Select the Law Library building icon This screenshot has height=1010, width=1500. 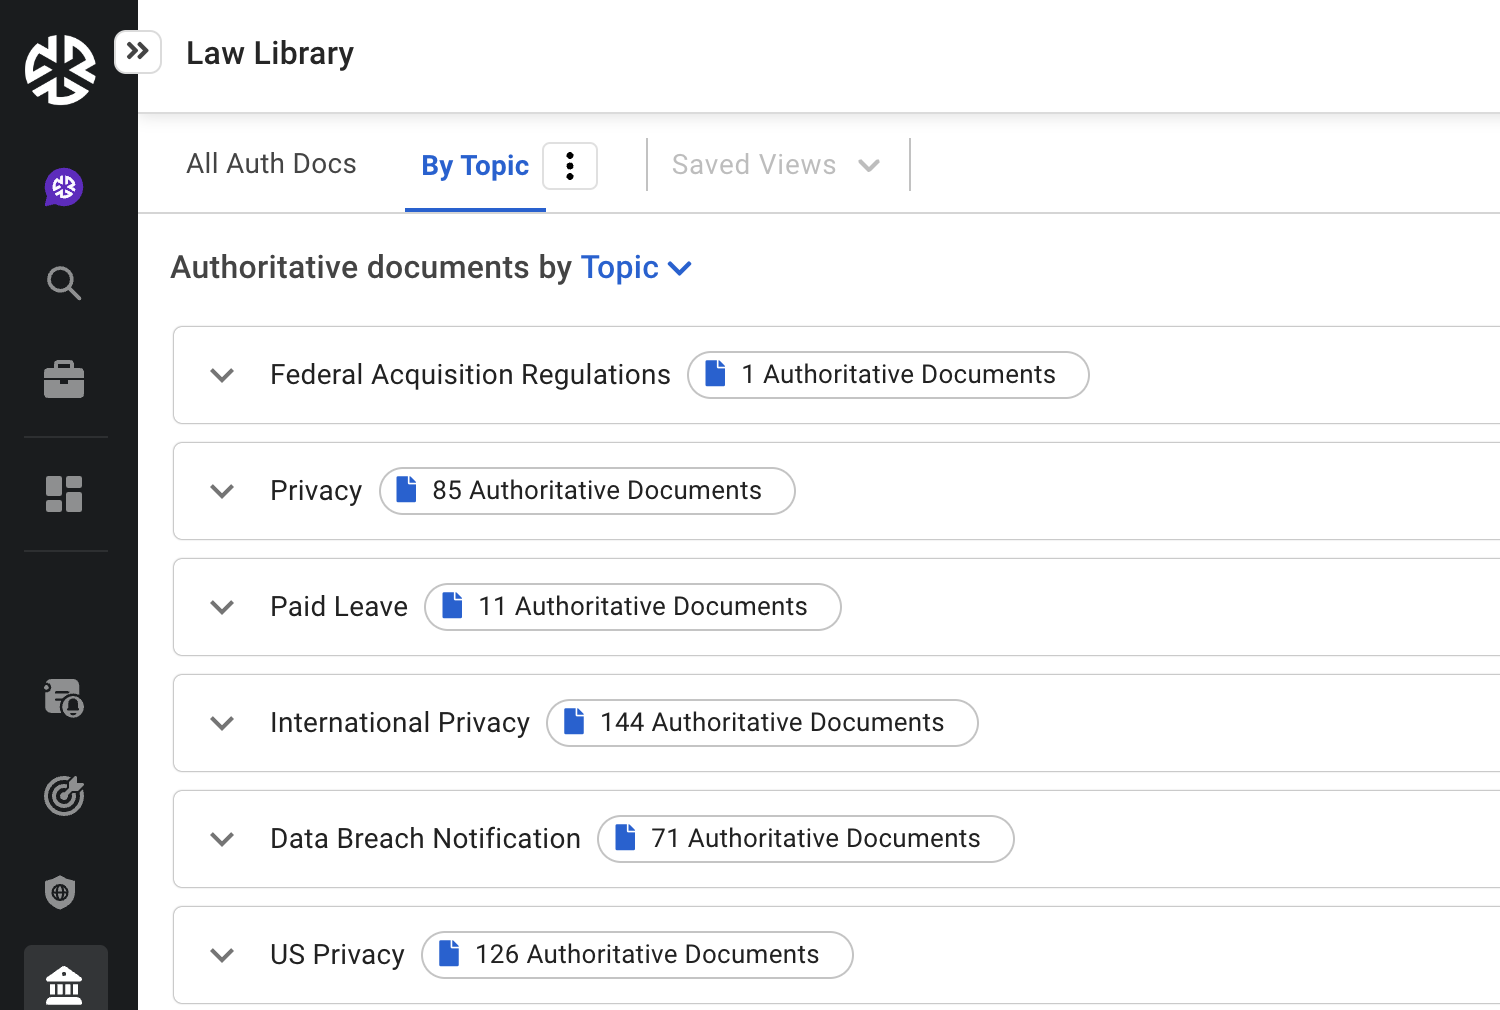click(x=64, y=984)
